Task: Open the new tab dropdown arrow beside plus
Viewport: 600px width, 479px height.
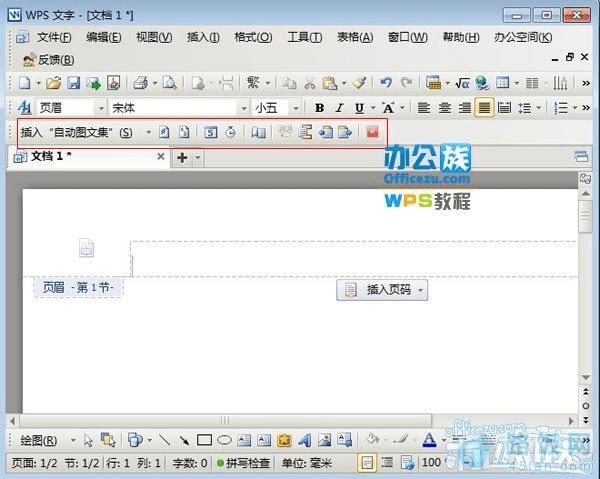Action: pos(197,157)
